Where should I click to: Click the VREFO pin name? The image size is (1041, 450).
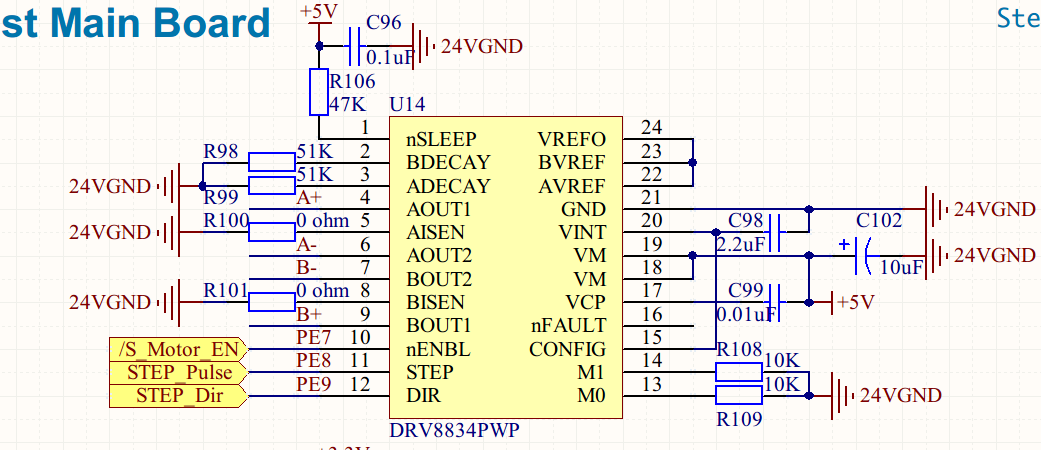(572, 139)
